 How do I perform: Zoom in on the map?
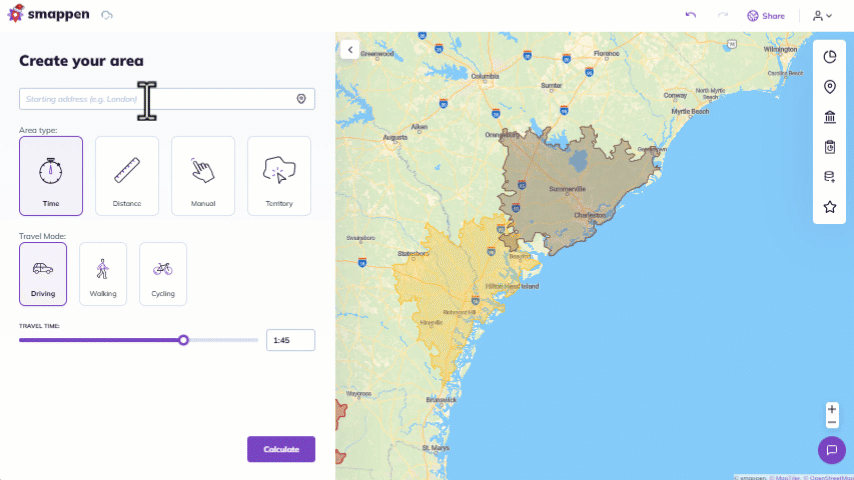click(832, 409)
